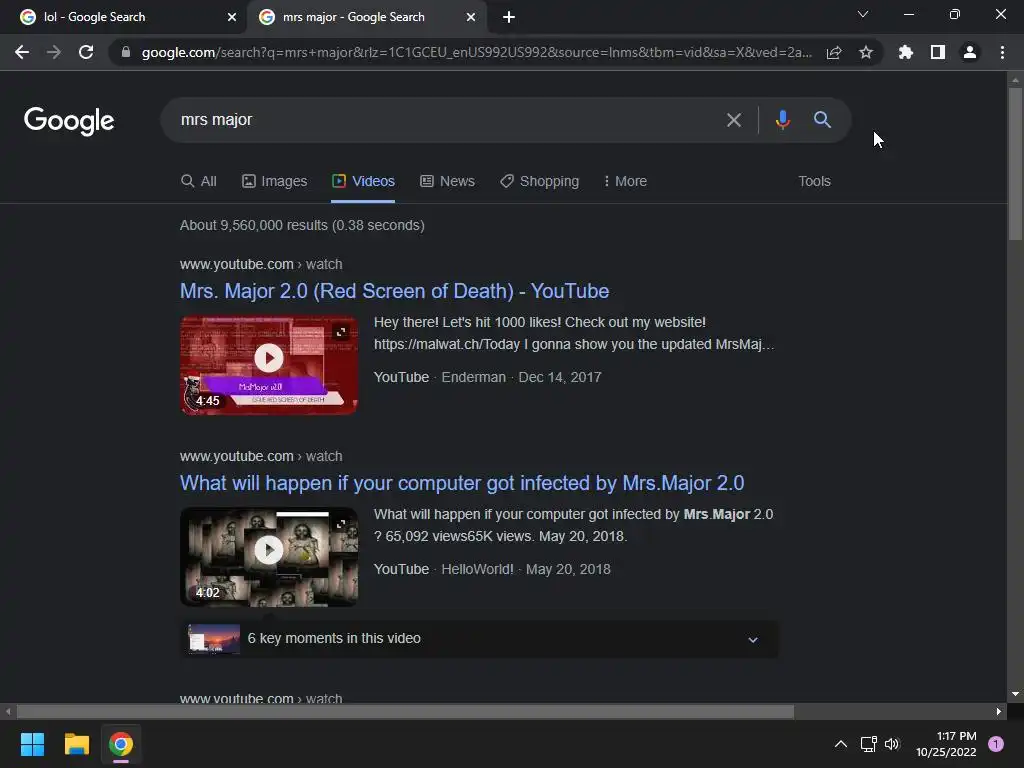Open network status tray icon
The width and height of the screenshot is (1024, 768).
point(868,744)
